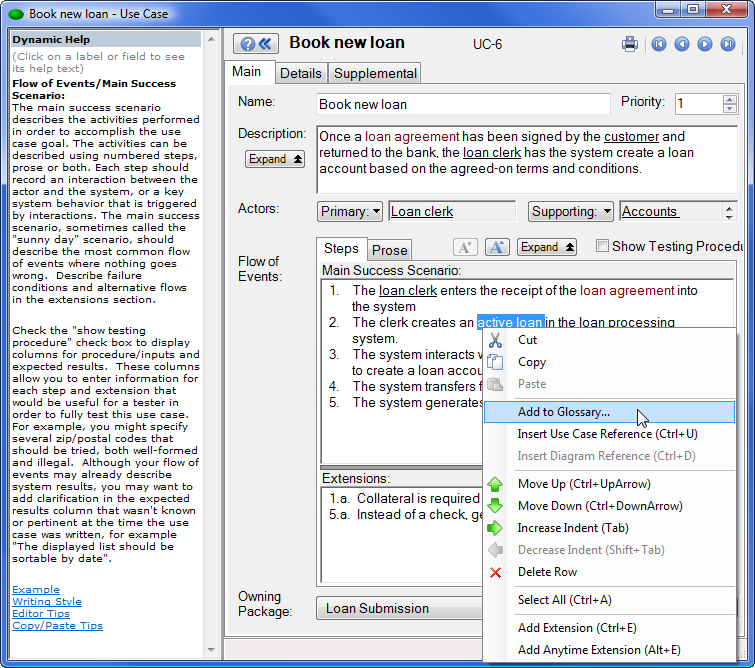Check Show Testing Procedure checkbox
The image size is (755, 668).
602,246
